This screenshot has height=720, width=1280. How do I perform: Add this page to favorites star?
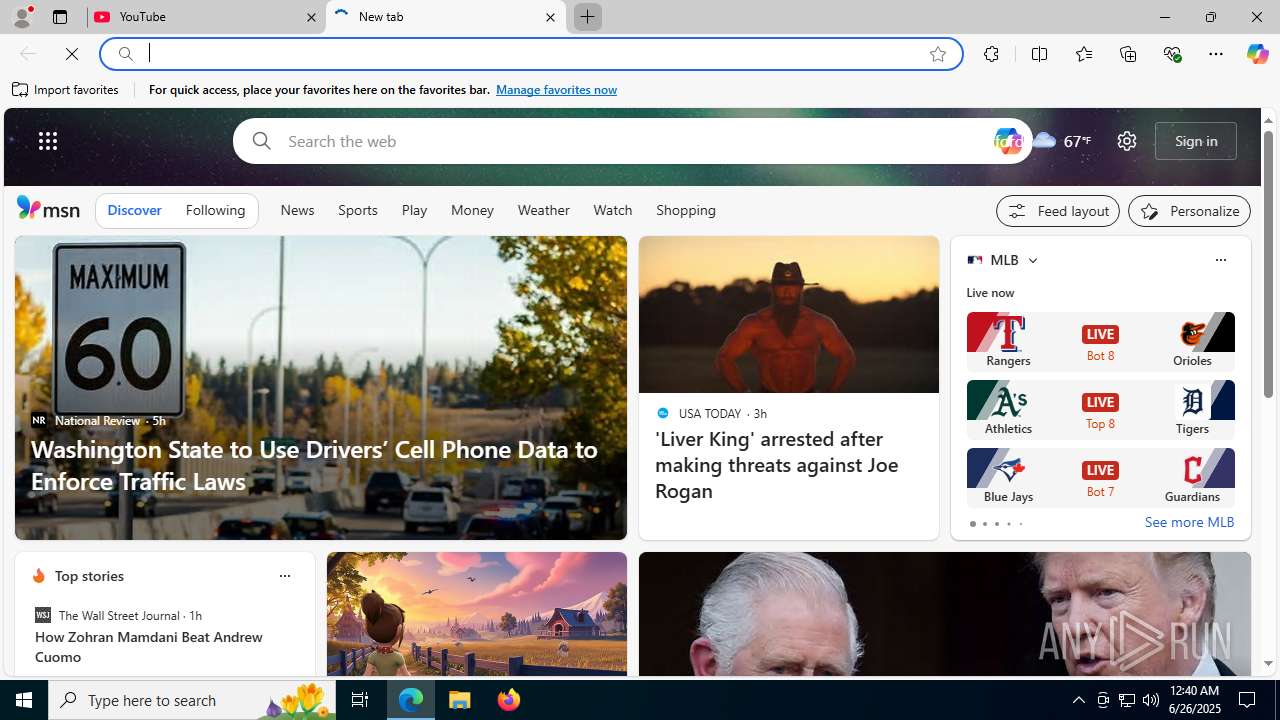[x=937, y=54]
